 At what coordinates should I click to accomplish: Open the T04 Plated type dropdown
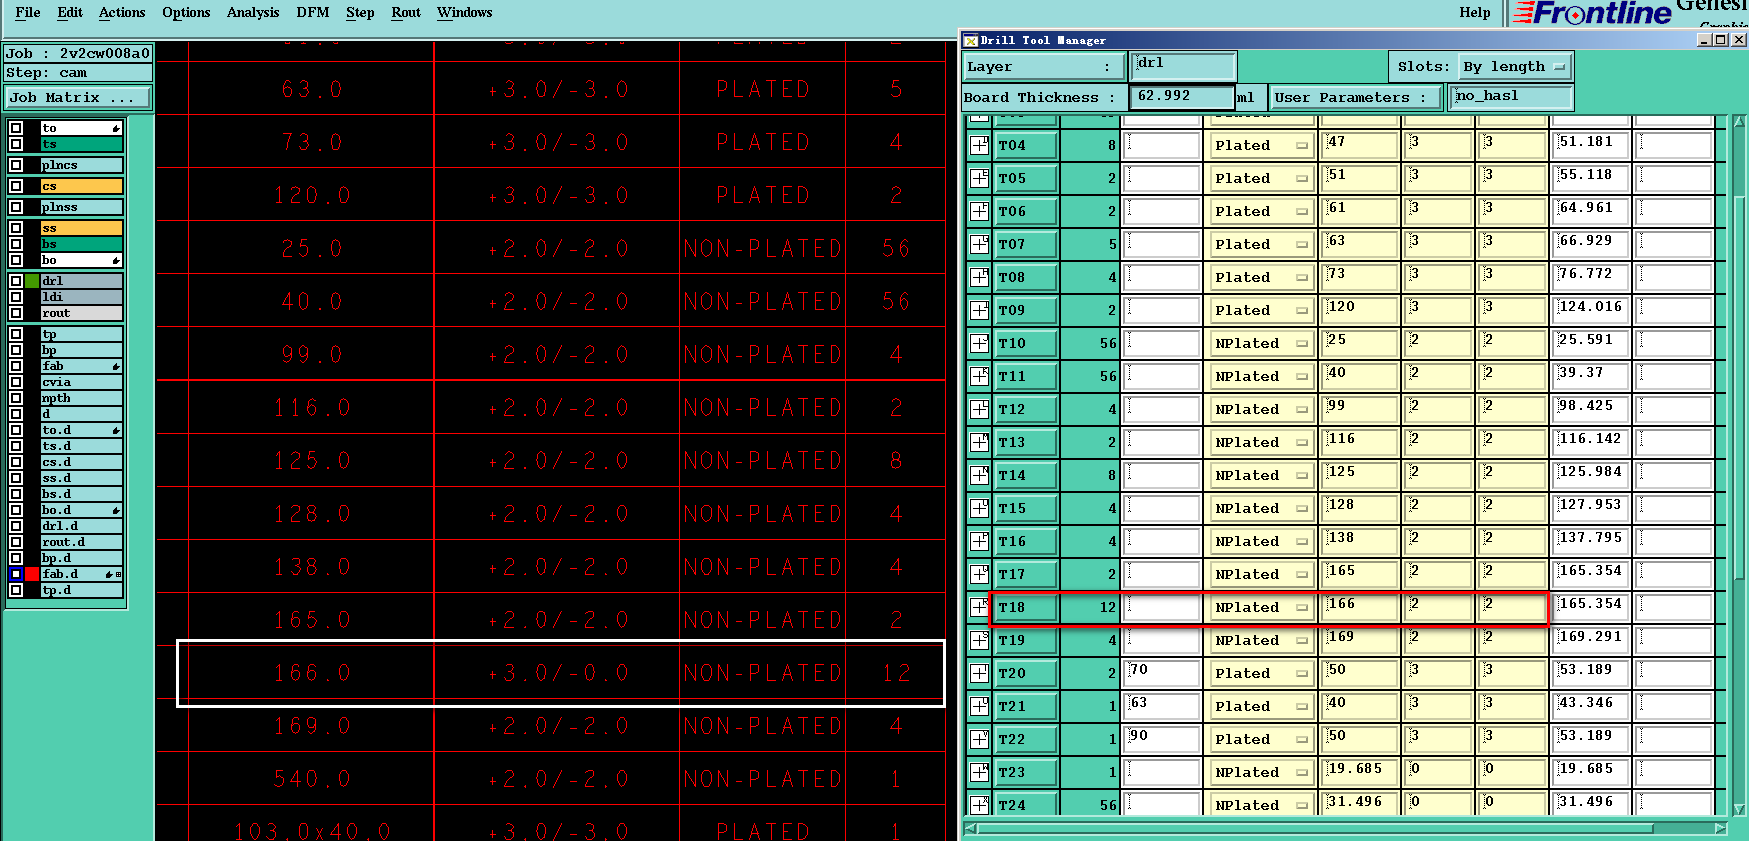click(x=1260, y=145)
